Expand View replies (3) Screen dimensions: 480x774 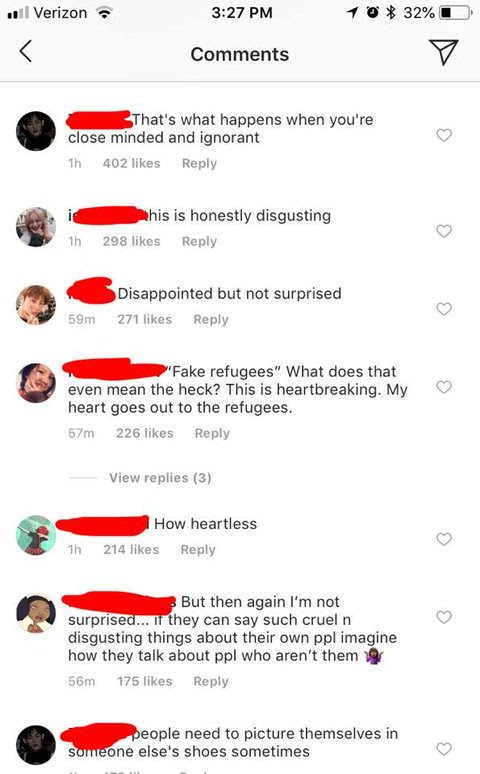pos(160,478)
